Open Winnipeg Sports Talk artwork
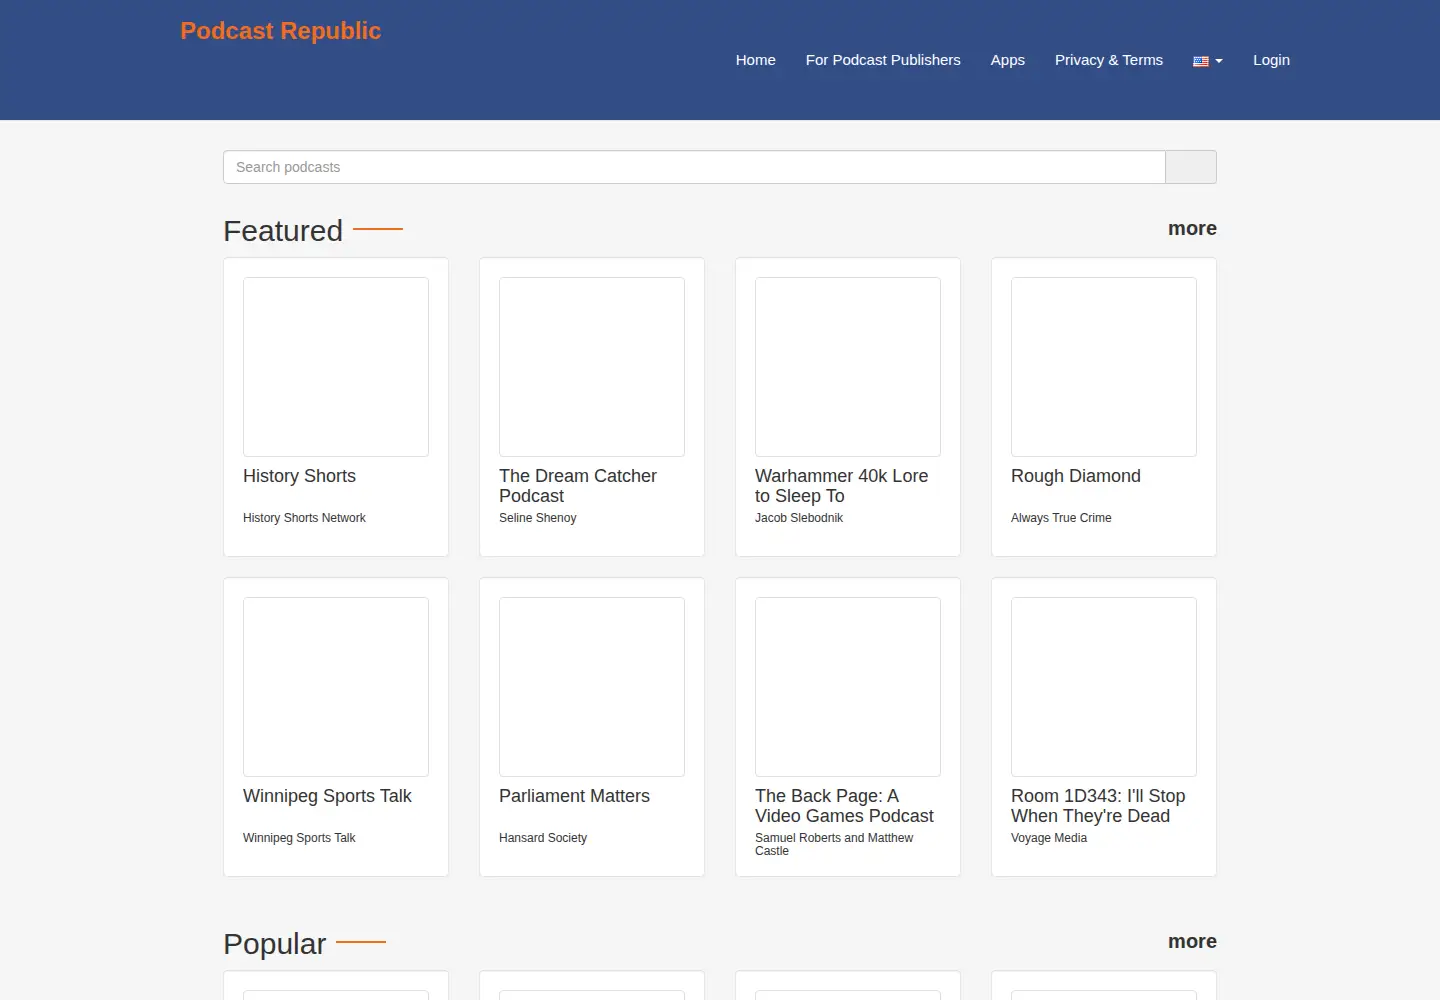This screenshot has width=1440, height=1000. tap(336, 687)
